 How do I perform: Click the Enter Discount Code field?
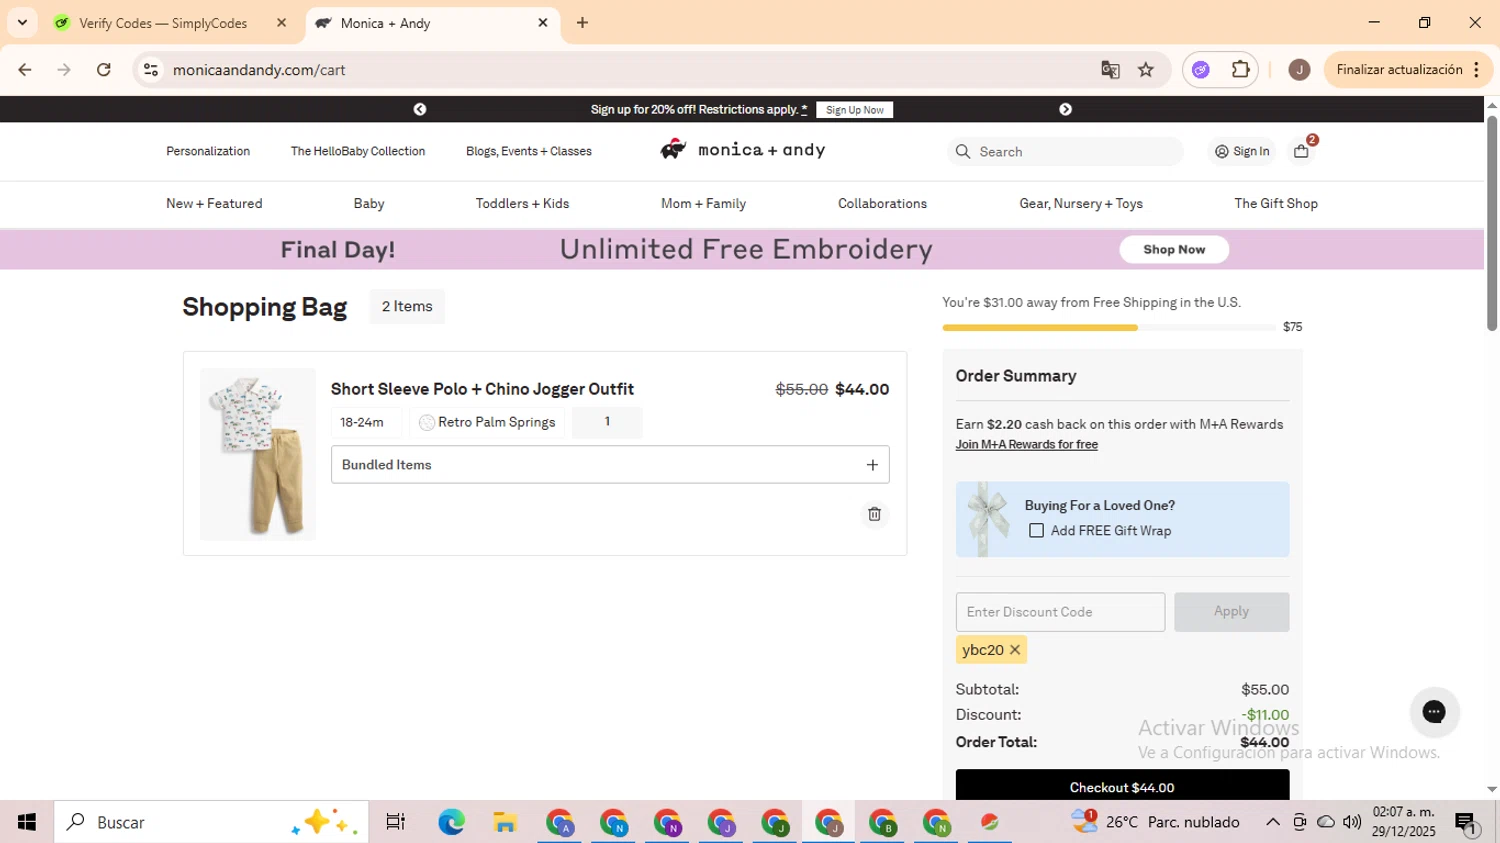click(x=1060, y=612)
